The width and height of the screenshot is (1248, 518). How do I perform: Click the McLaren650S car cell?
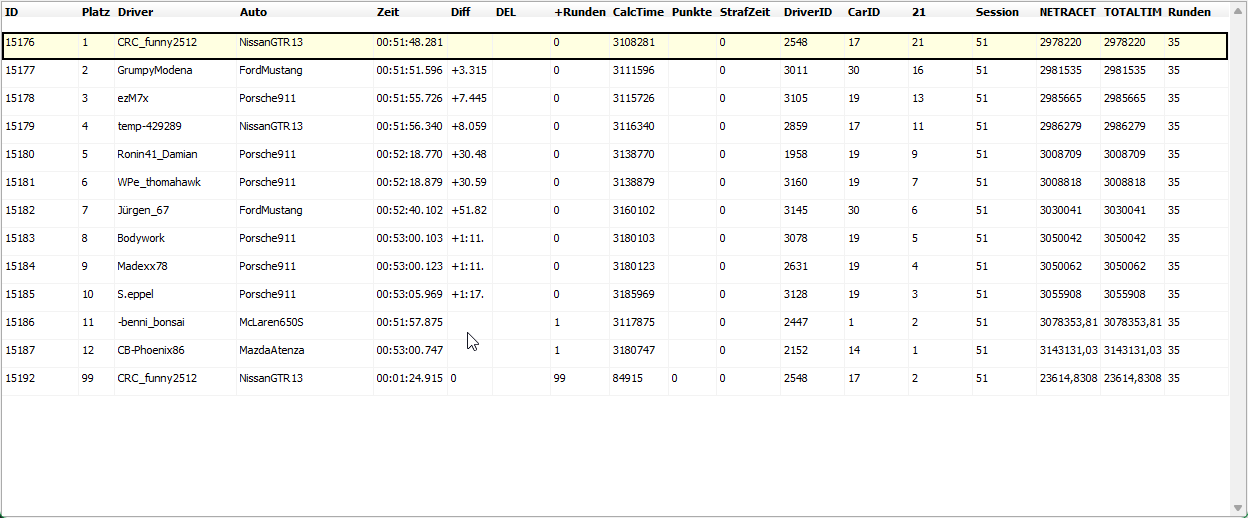coord(271,323)
